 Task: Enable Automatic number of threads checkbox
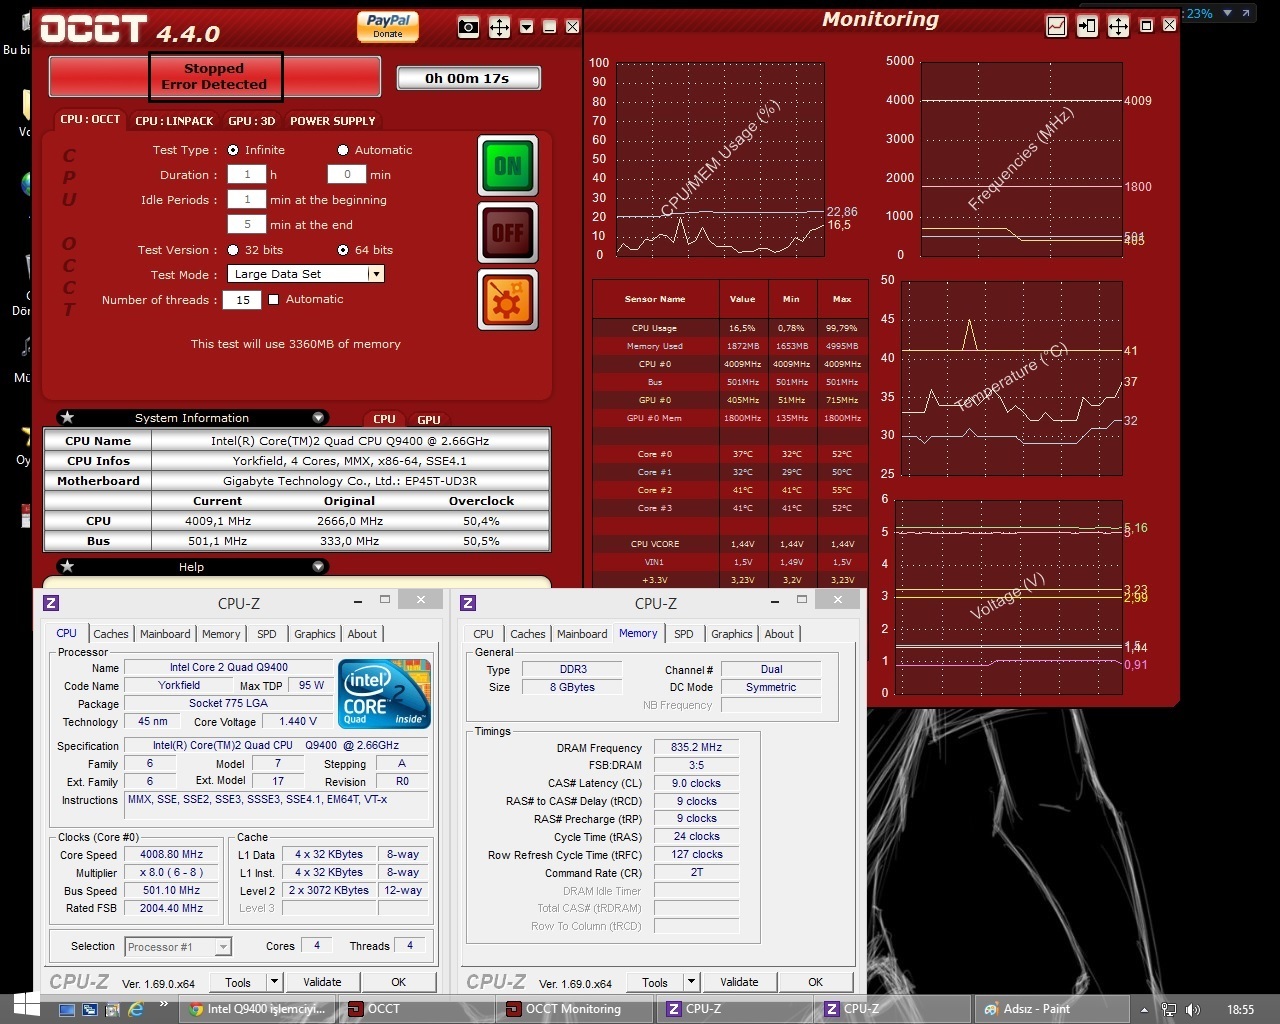[x=274, y=300]
